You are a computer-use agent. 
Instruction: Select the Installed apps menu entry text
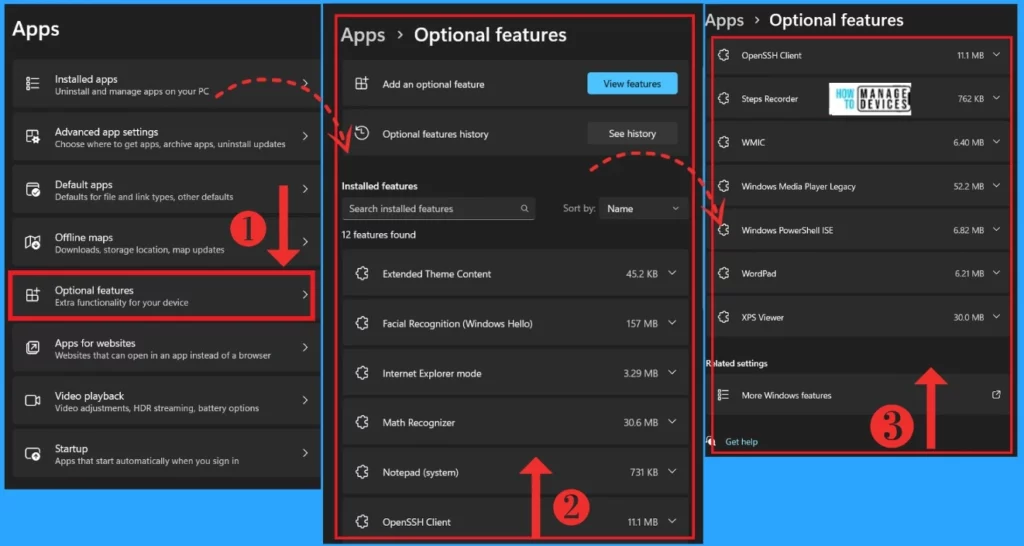(x=86, y=79)
